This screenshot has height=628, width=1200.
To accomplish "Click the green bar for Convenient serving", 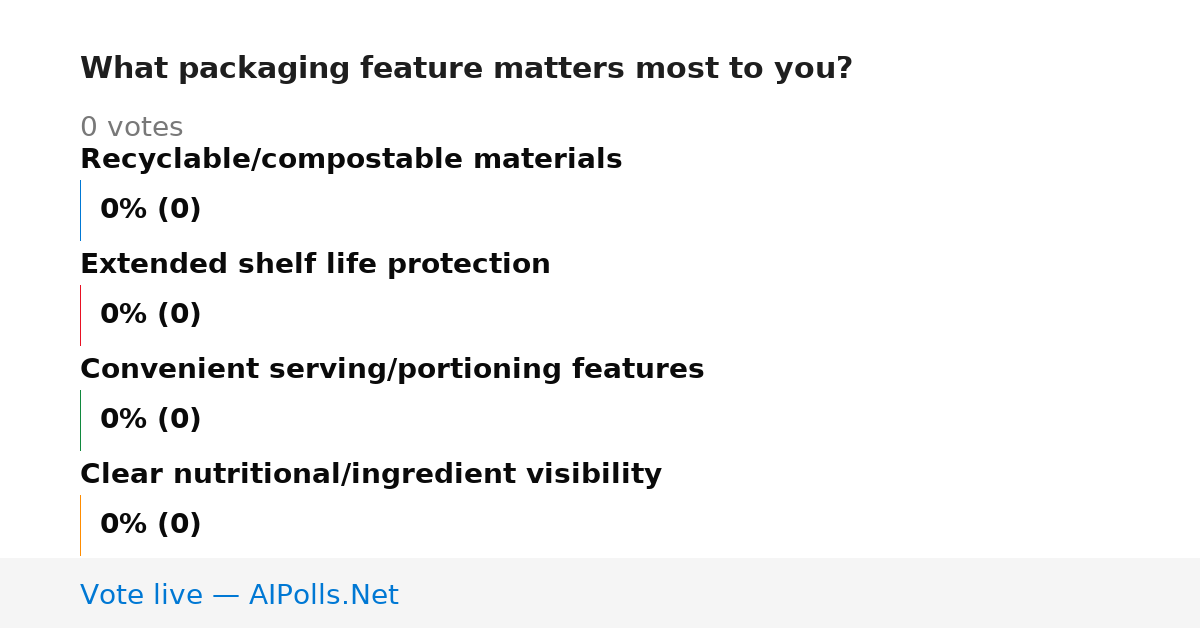I will click(x=80, y=420).
